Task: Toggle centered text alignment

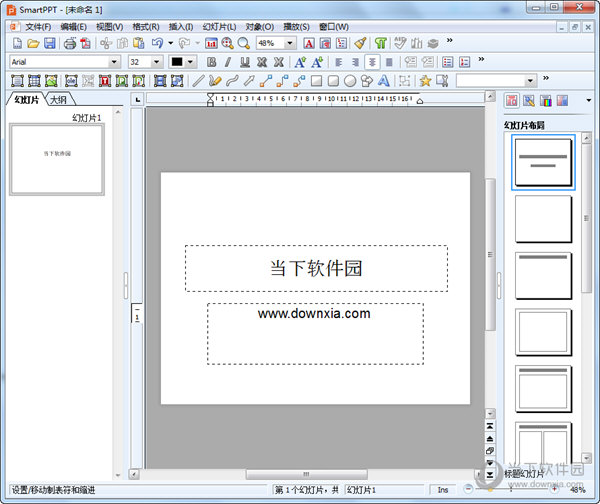Action: pyautogui.click(x=372, y=62)
